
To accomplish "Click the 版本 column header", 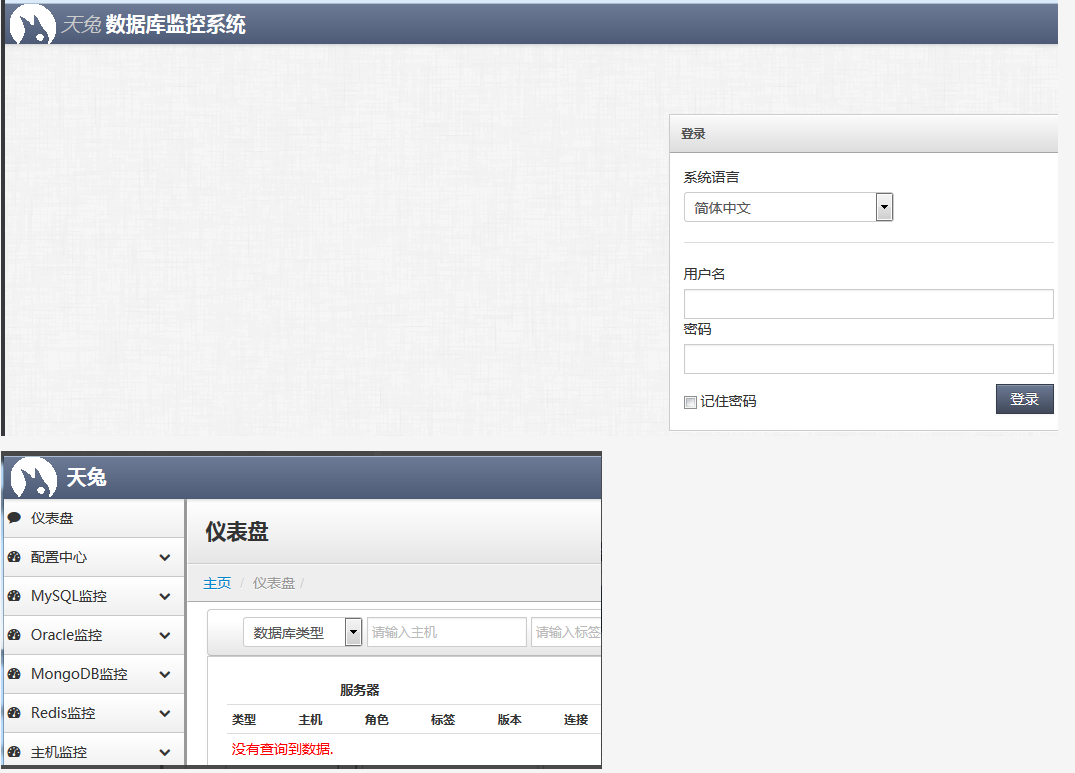I will [x=509, y=720].
